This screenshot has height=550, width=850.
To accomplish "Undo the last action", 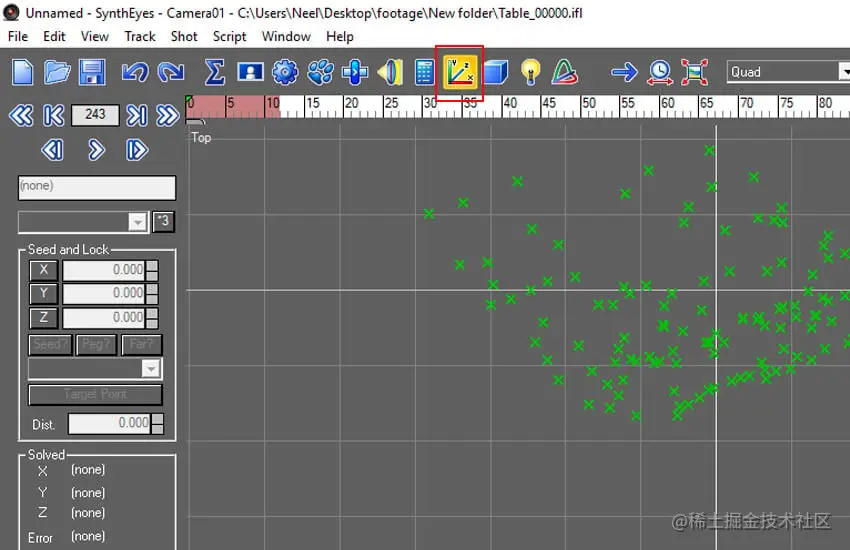I will point(135,72).
